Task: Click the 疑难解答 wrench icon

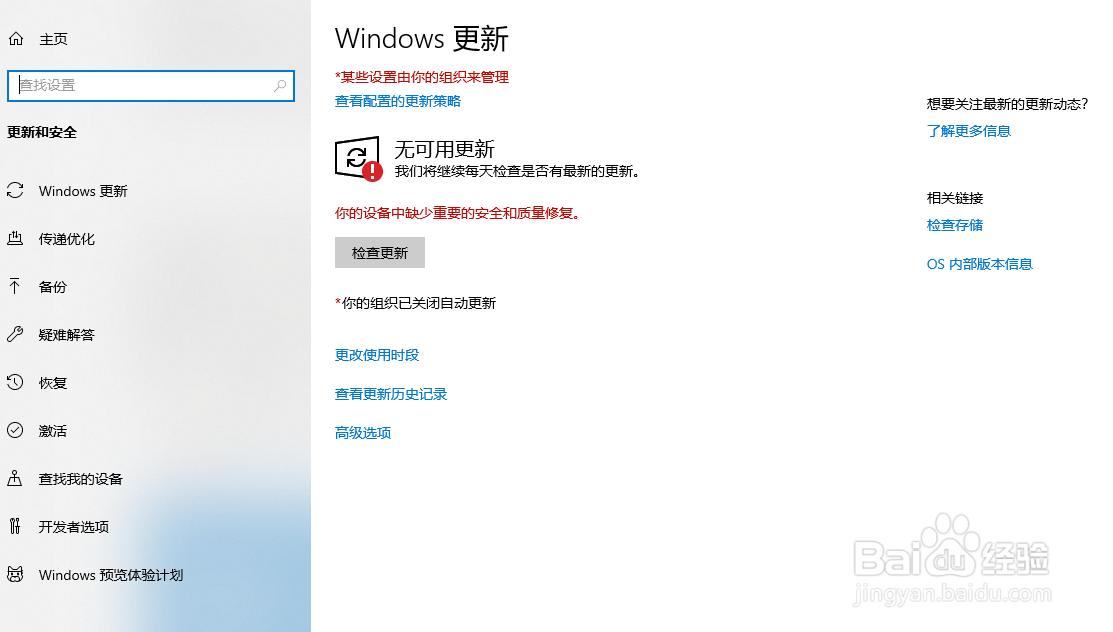Action: click(x=15, y=334)
